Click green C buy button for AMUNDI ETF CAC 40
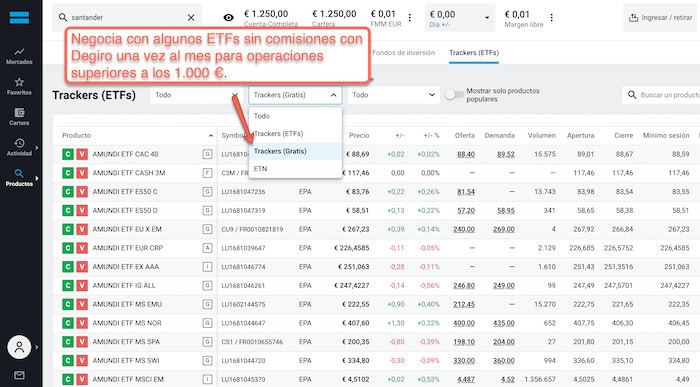Screen dimensions: 700x387 (x=68, y=154)
